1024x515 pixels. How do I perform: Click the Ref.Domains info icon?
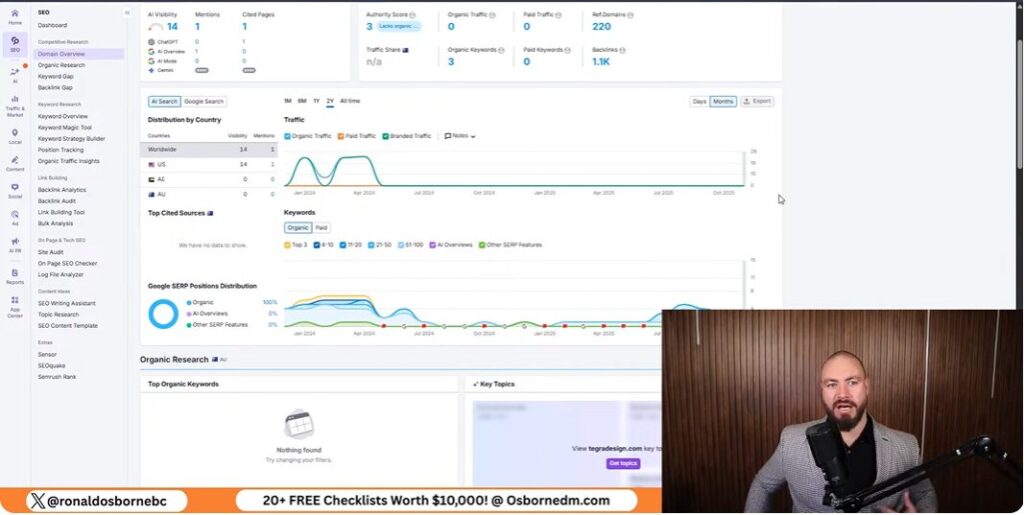630,14
